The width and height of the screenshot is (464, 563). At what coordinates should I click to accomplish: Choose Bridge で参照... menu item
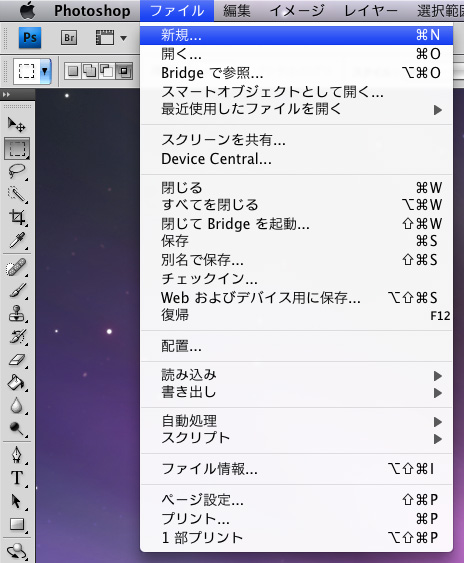click(296, 73)
